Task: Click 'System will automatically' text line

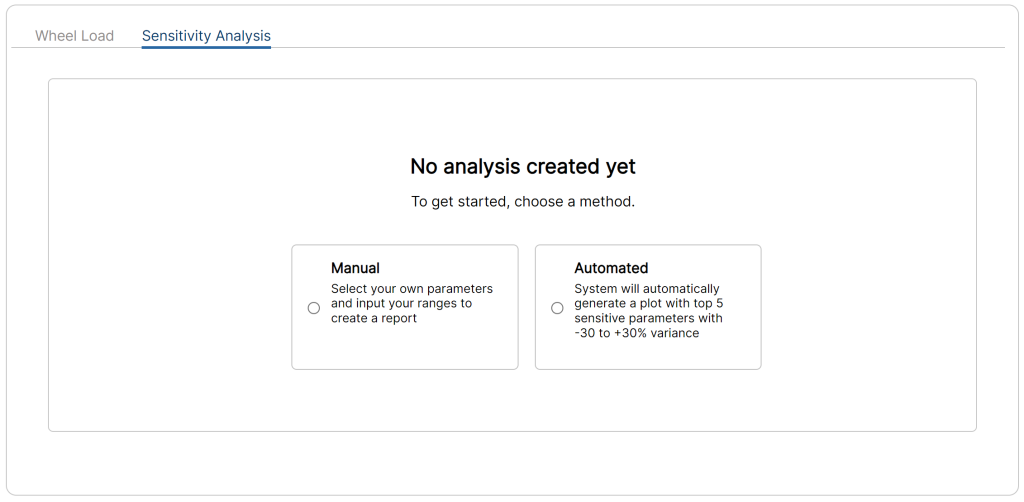Action: coord(647,289)
